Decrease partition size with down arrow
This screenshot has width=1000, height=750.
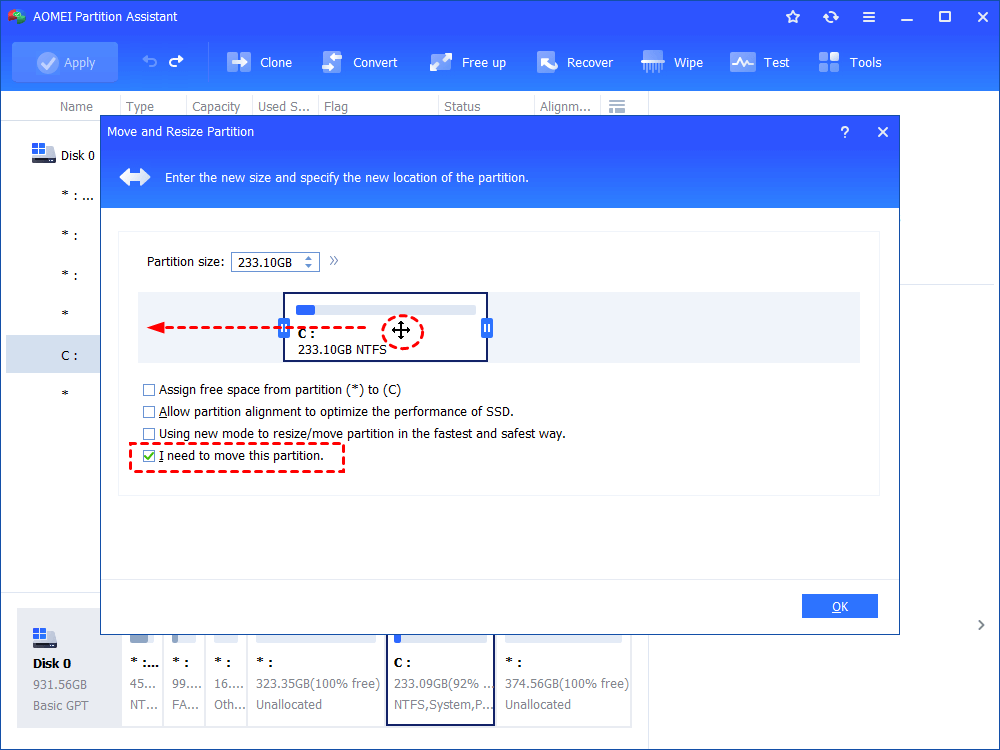309,266
